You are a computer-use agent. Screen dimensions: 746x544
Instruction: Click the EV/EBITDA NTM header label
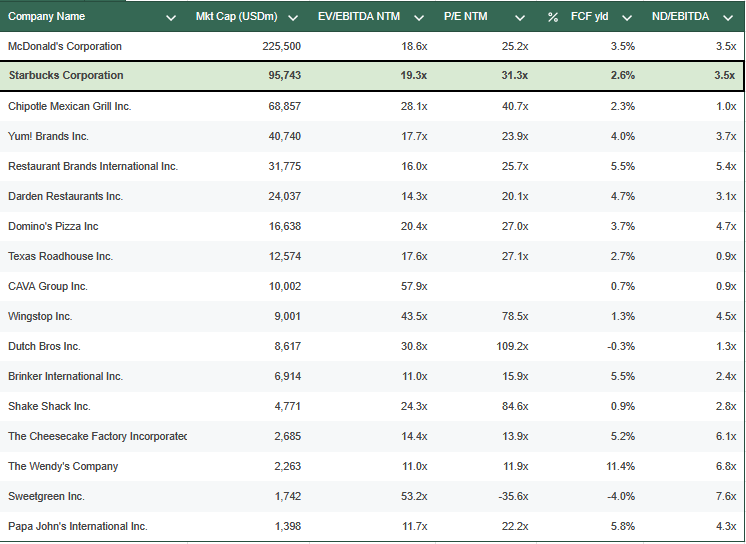[x=359, y=16]
